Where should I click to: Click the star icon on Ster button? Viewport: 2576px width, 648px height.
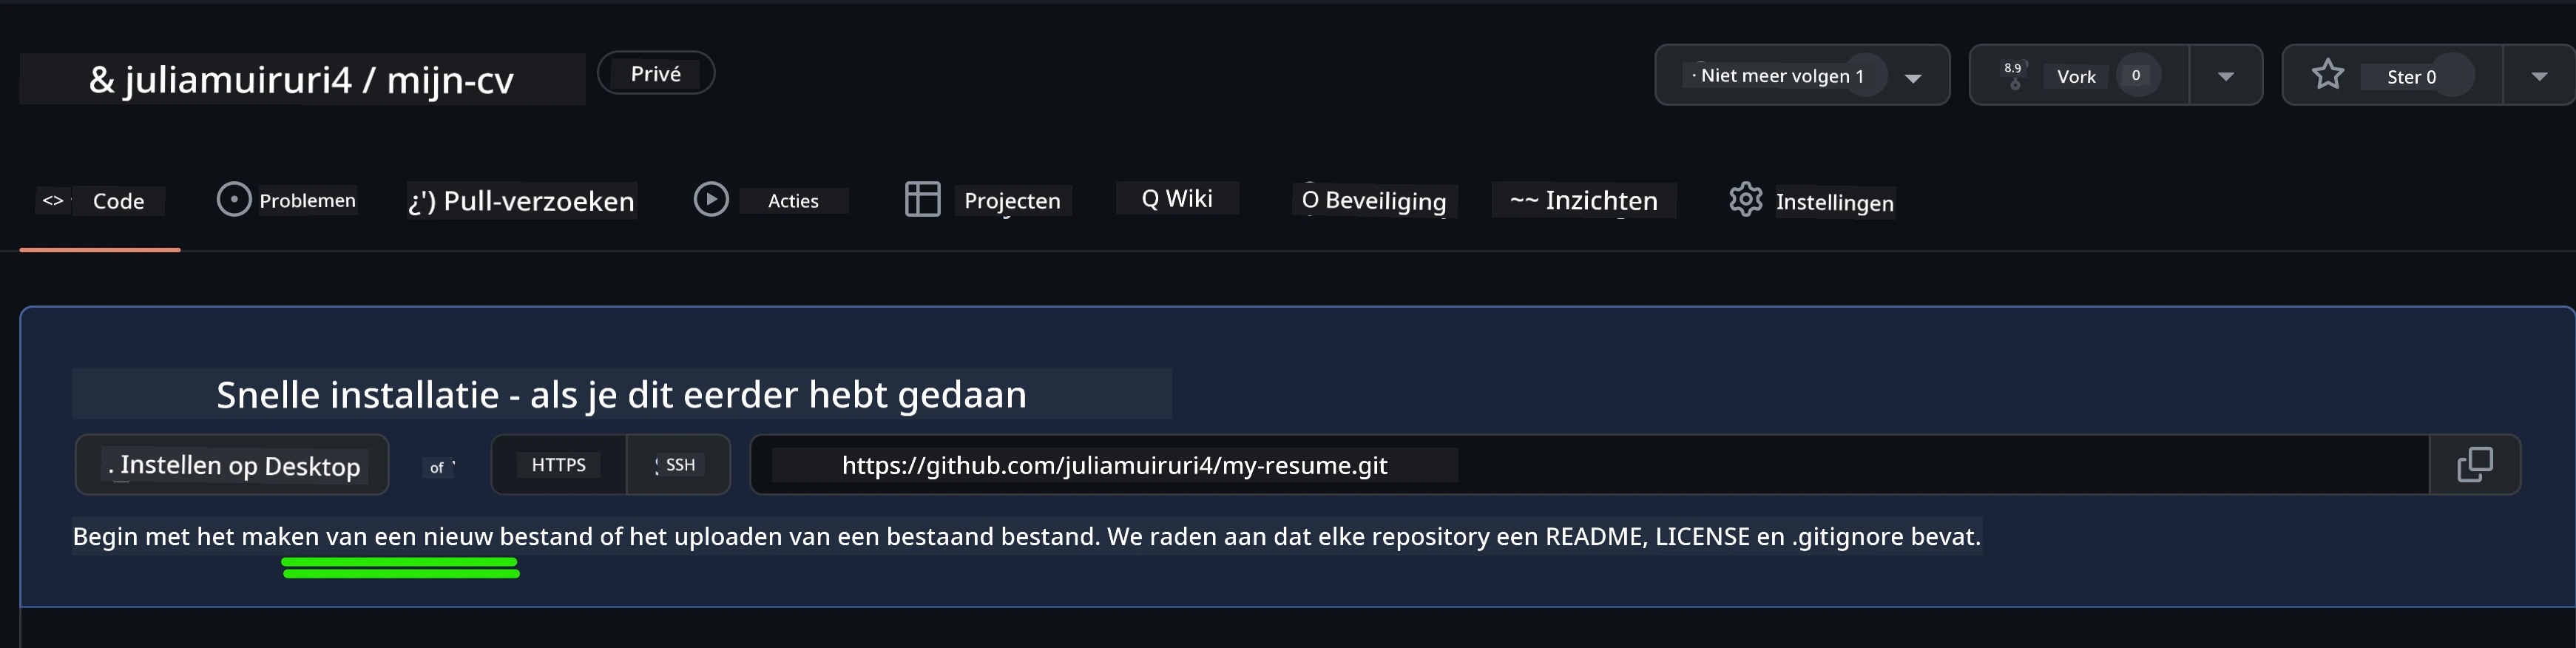pos(2328,75)
